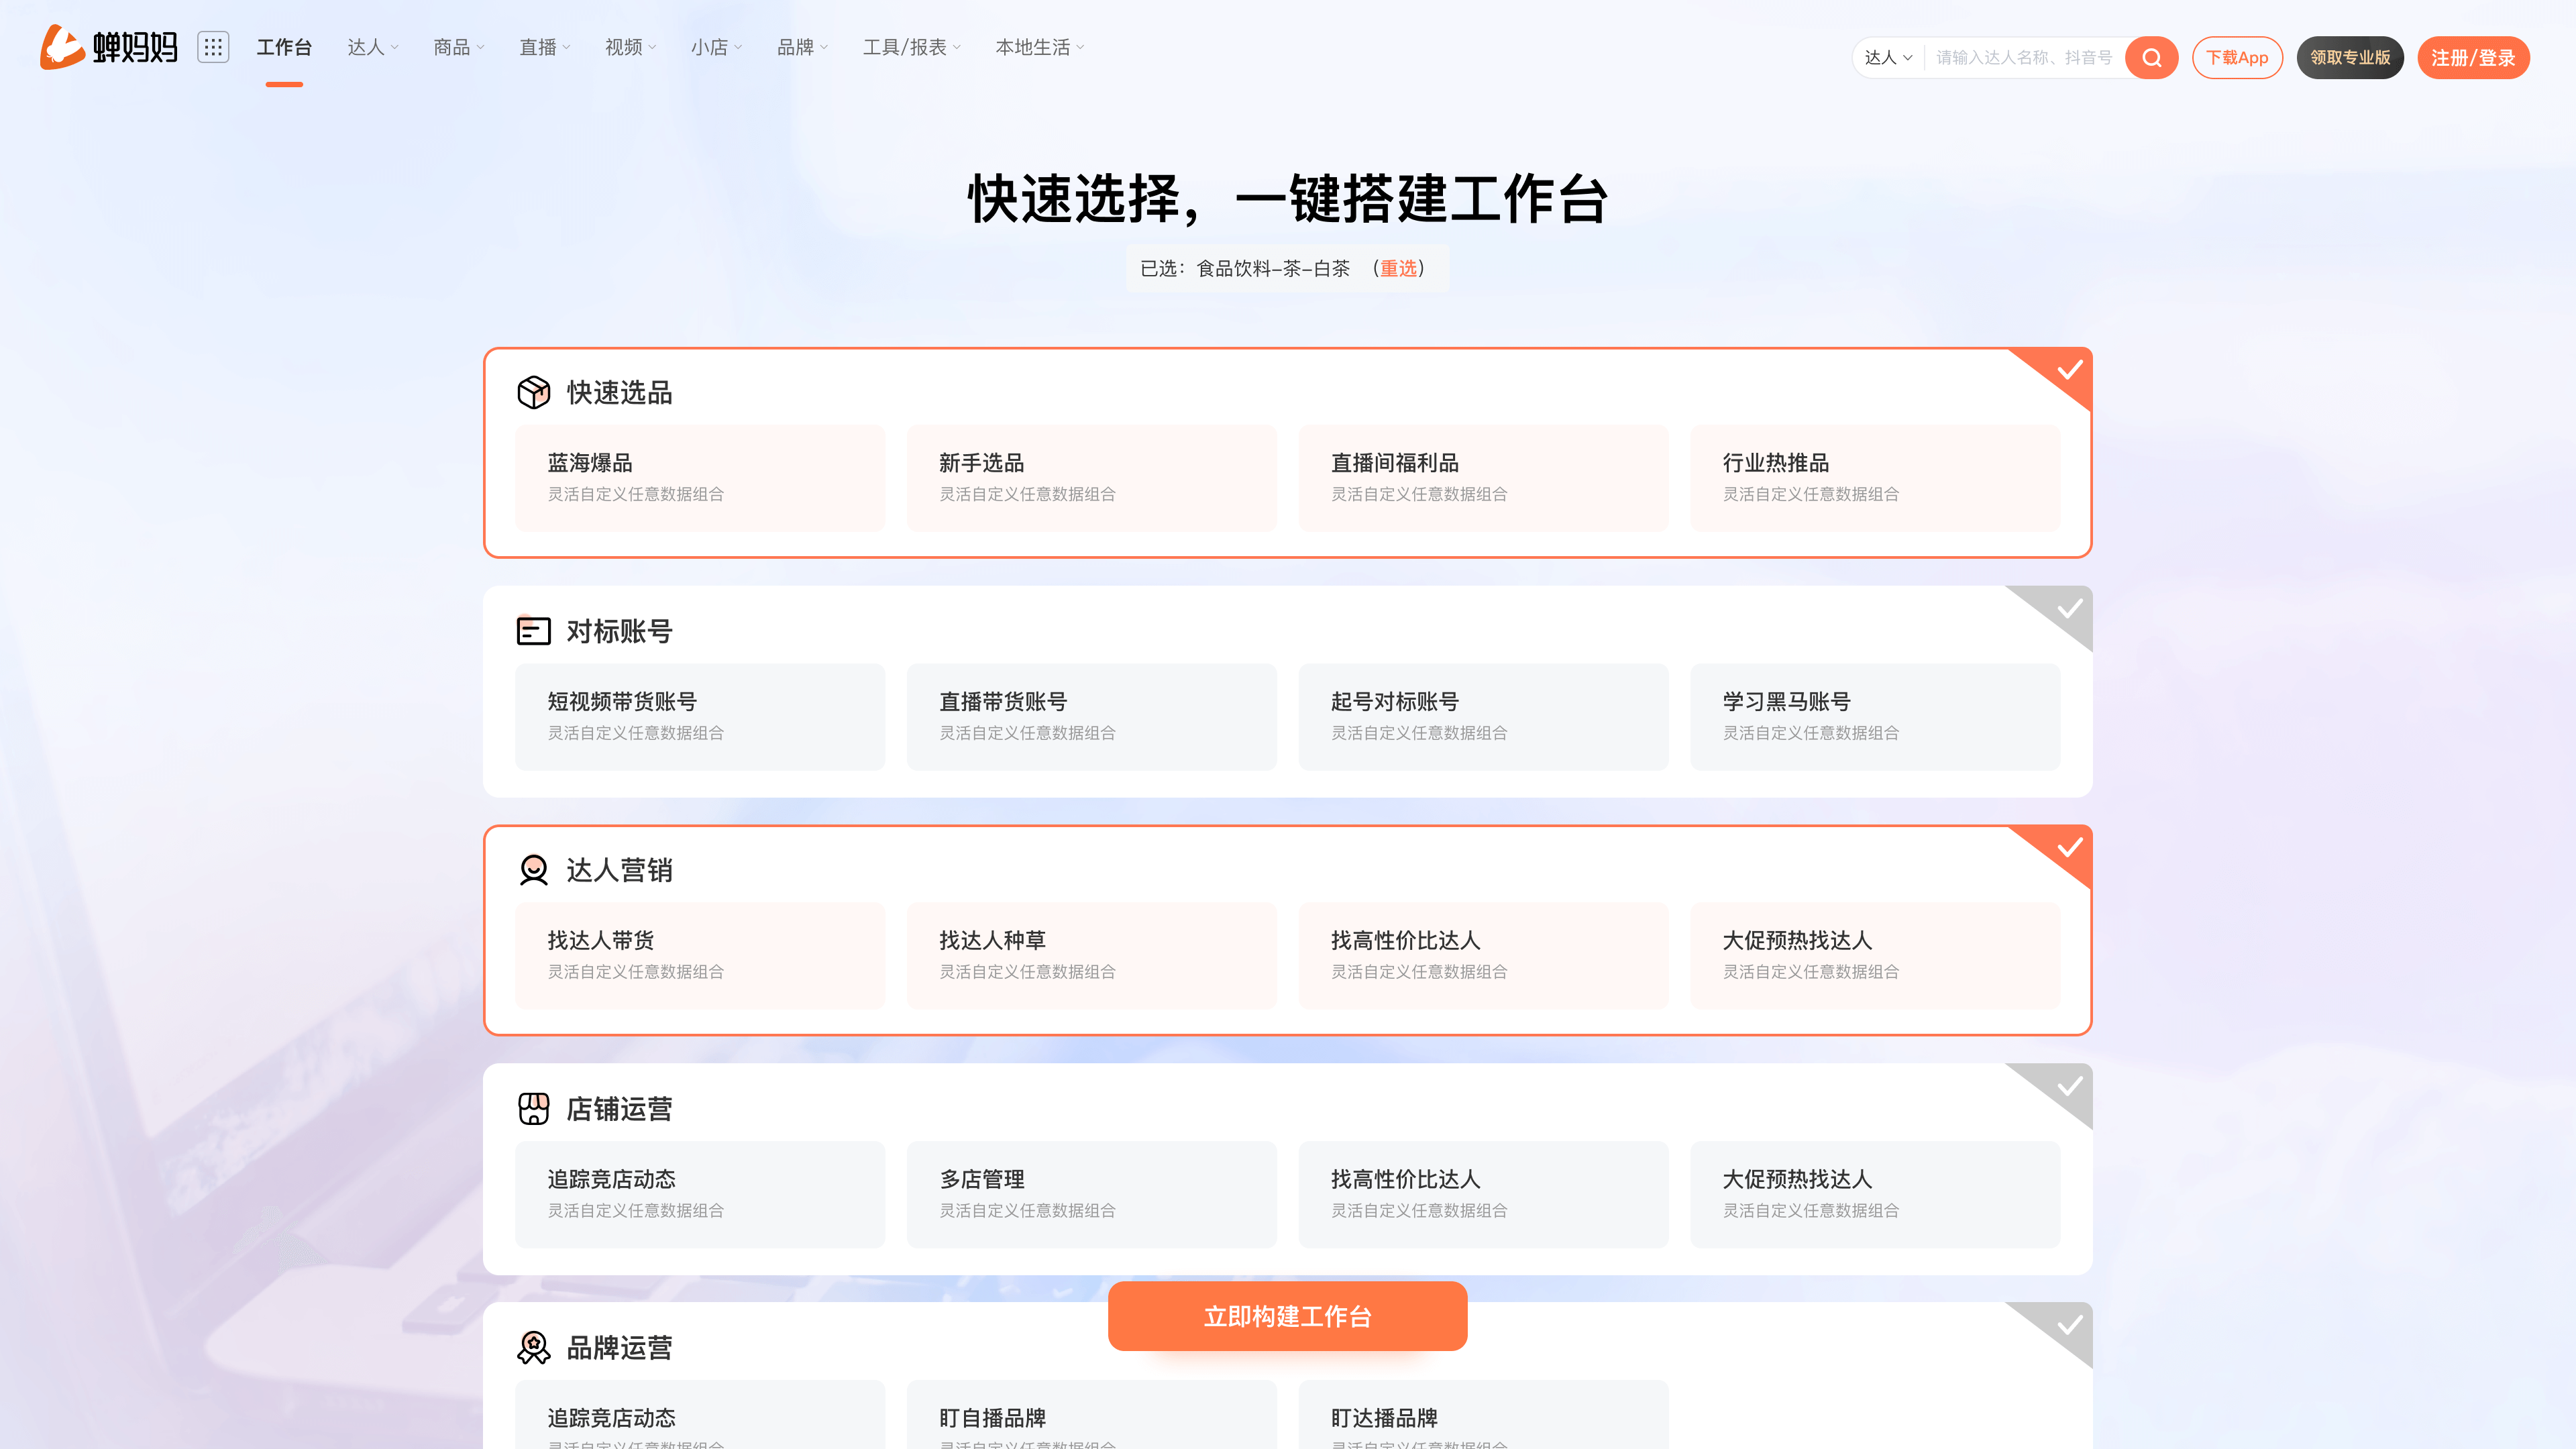Click the 店铺运营 shop icon
Viewport: 2576px width, 1449px height.
coord(533,1108)
